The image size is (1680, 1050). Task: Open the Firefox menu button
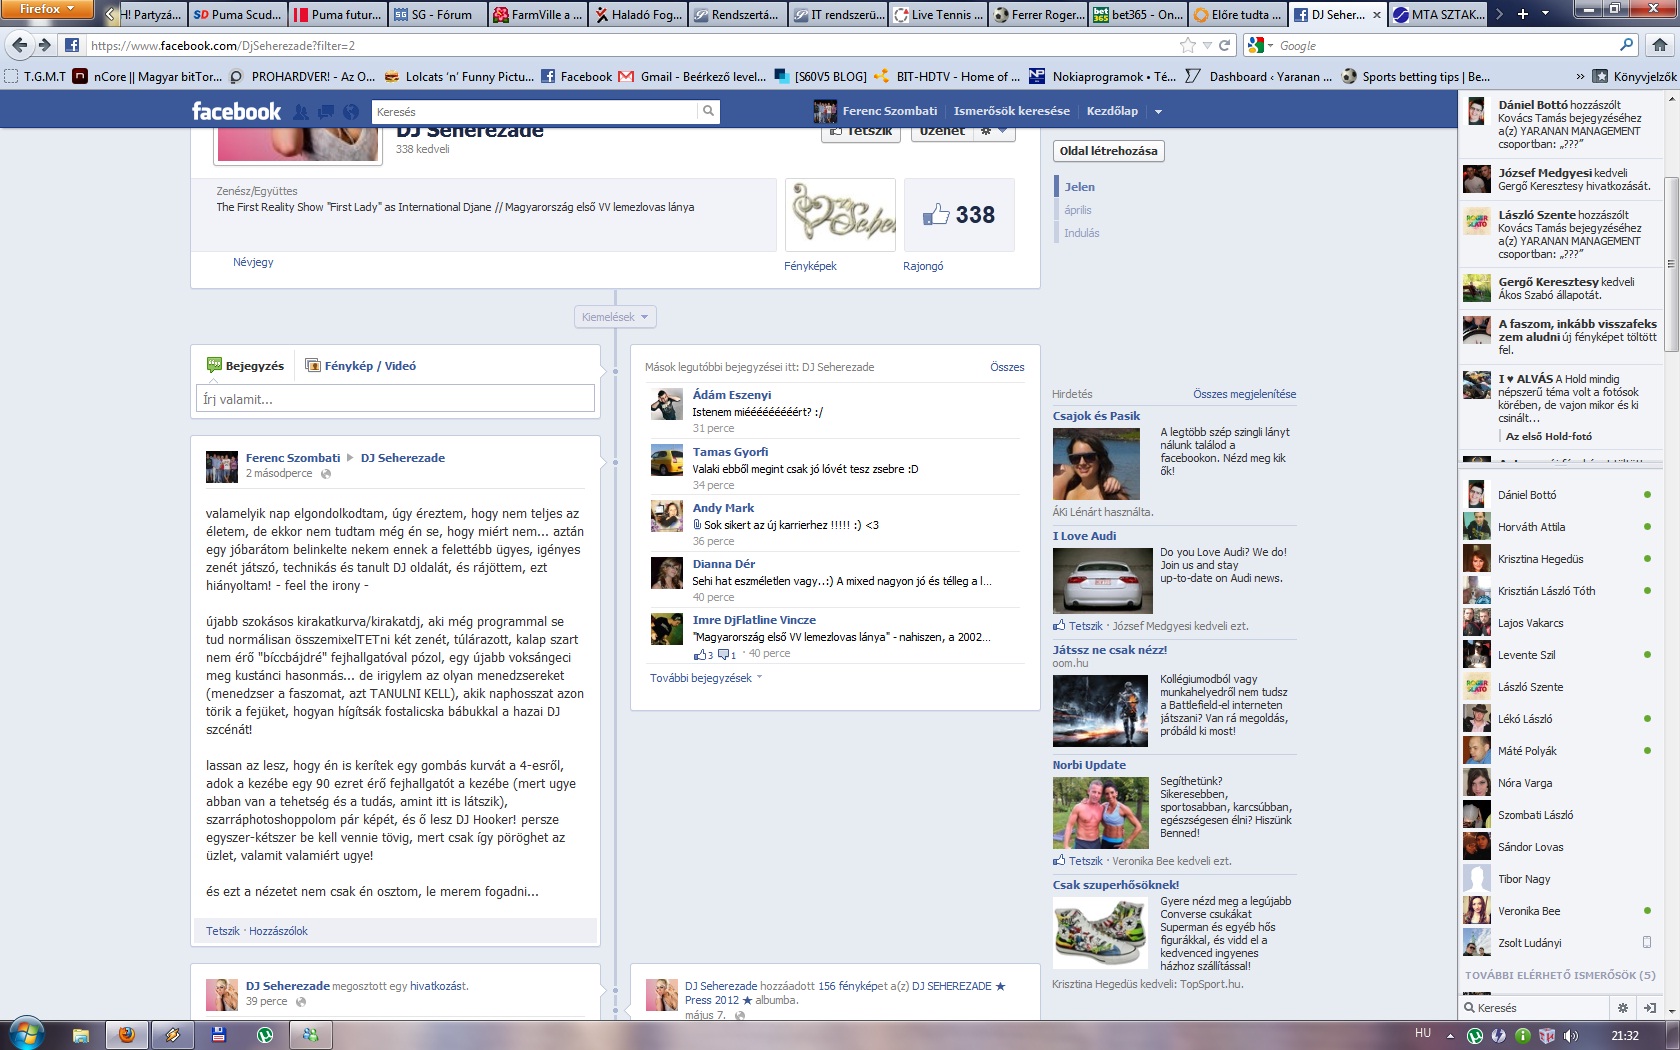pos(46,9)
